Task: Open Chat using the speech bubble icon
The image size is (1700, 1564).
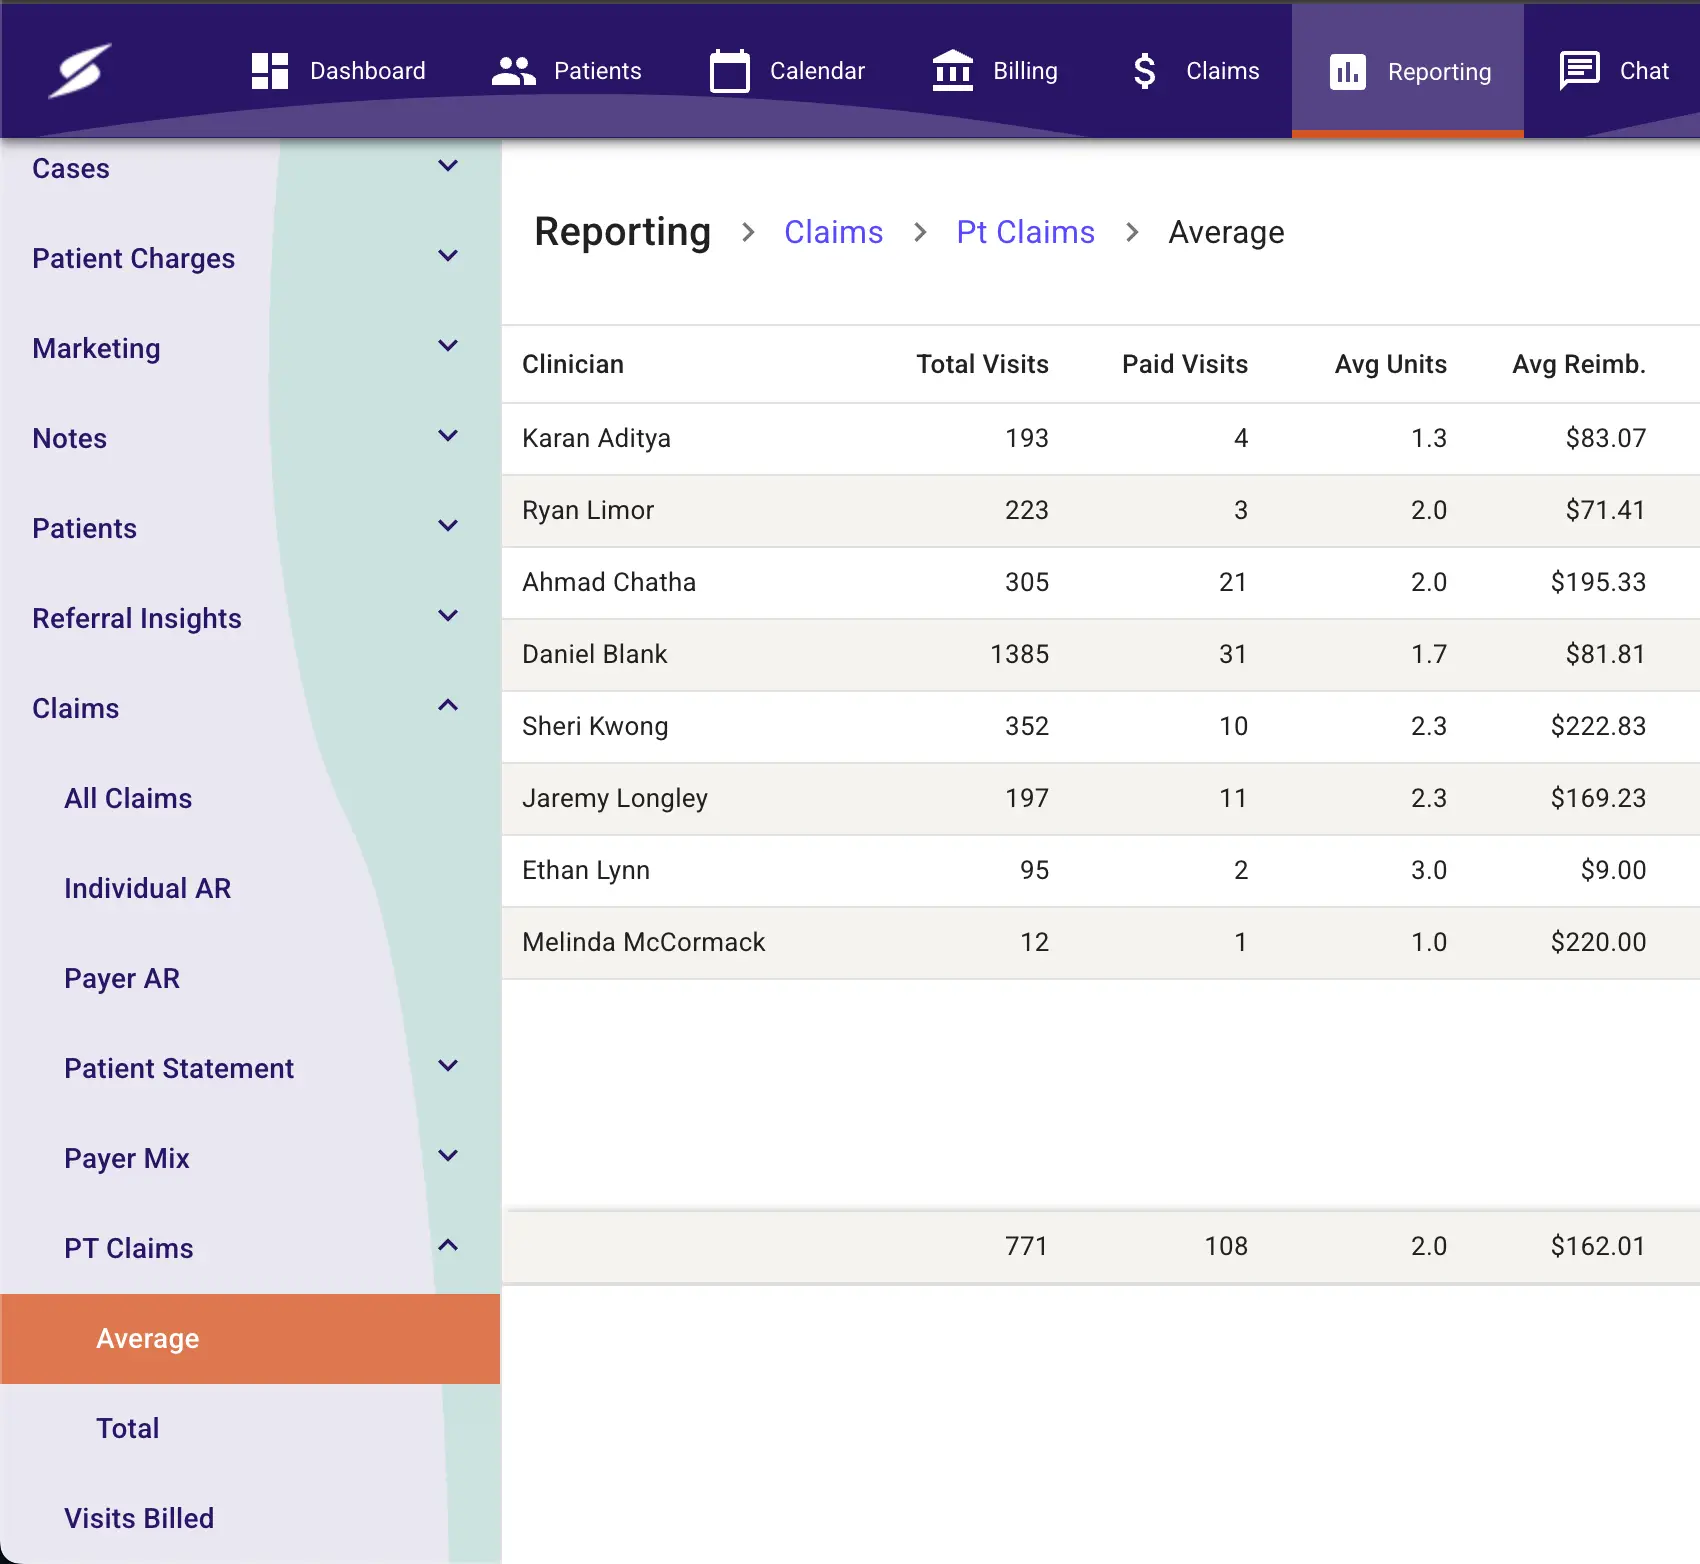Action: point(1581,70)
